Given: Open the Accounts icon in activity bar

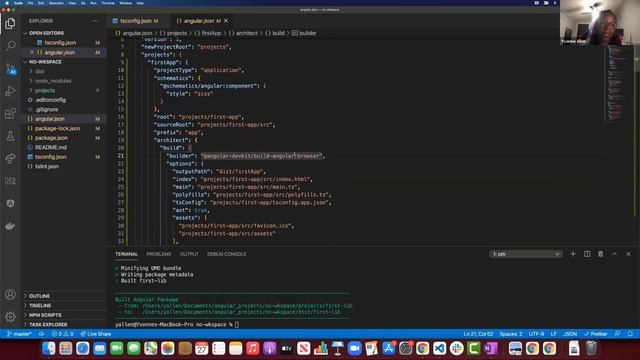Looking at the screenshot, I should 10,294.
